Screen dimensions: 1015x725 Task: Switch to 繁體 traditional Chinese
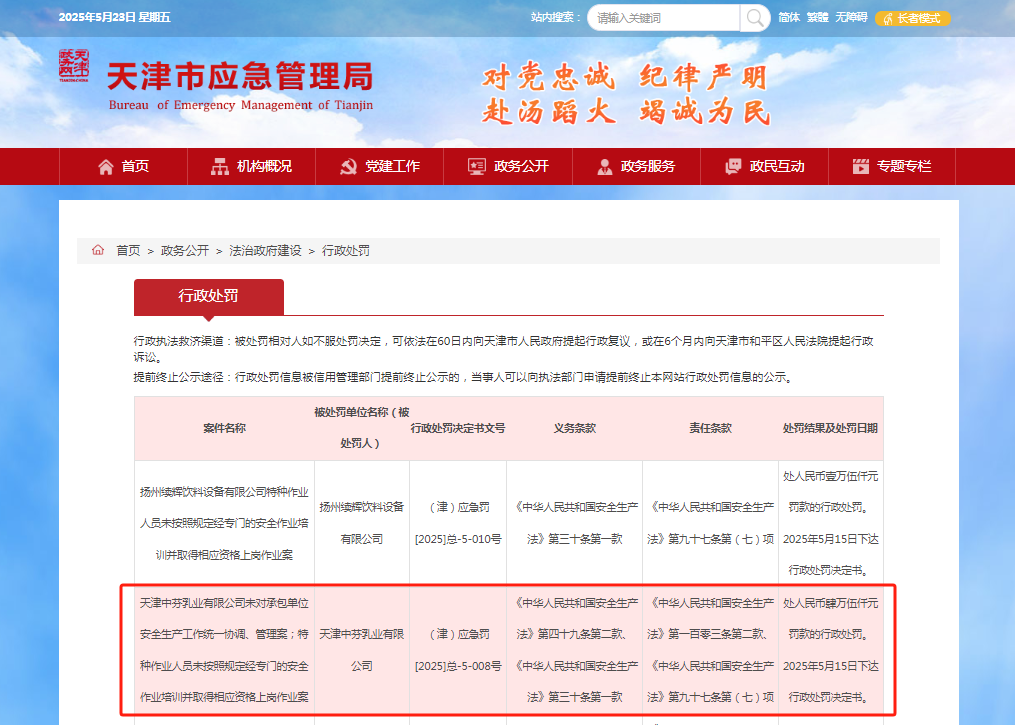[x=818, y=17]
